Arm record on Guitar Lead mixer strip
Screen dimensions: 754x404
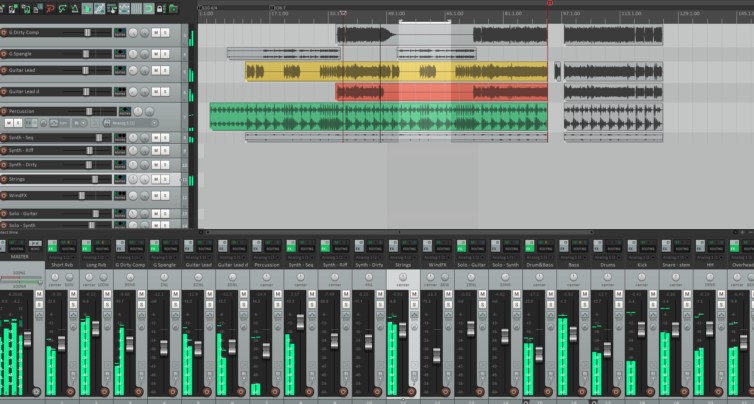click(x=207, y=392)
